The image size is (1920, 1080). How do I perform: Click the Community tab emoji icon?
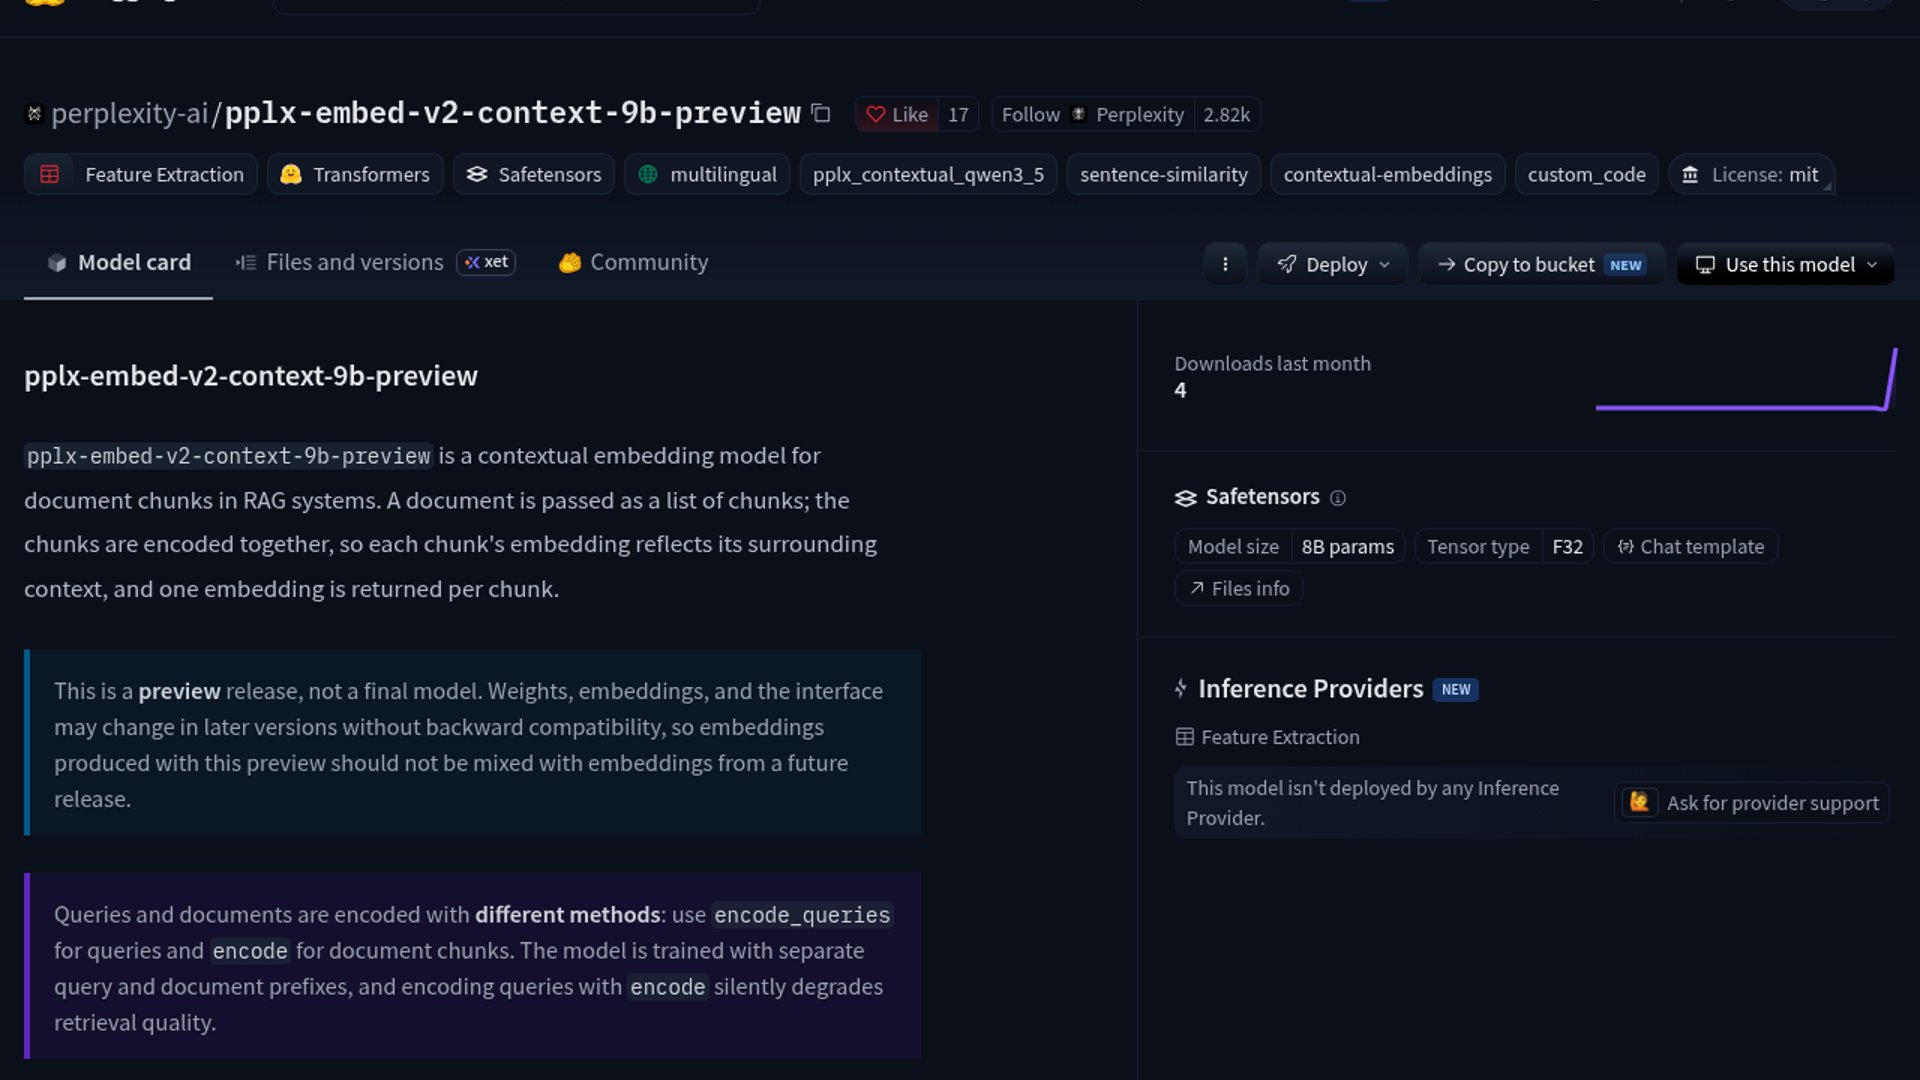pyautogui.click(x=570, y=263)
